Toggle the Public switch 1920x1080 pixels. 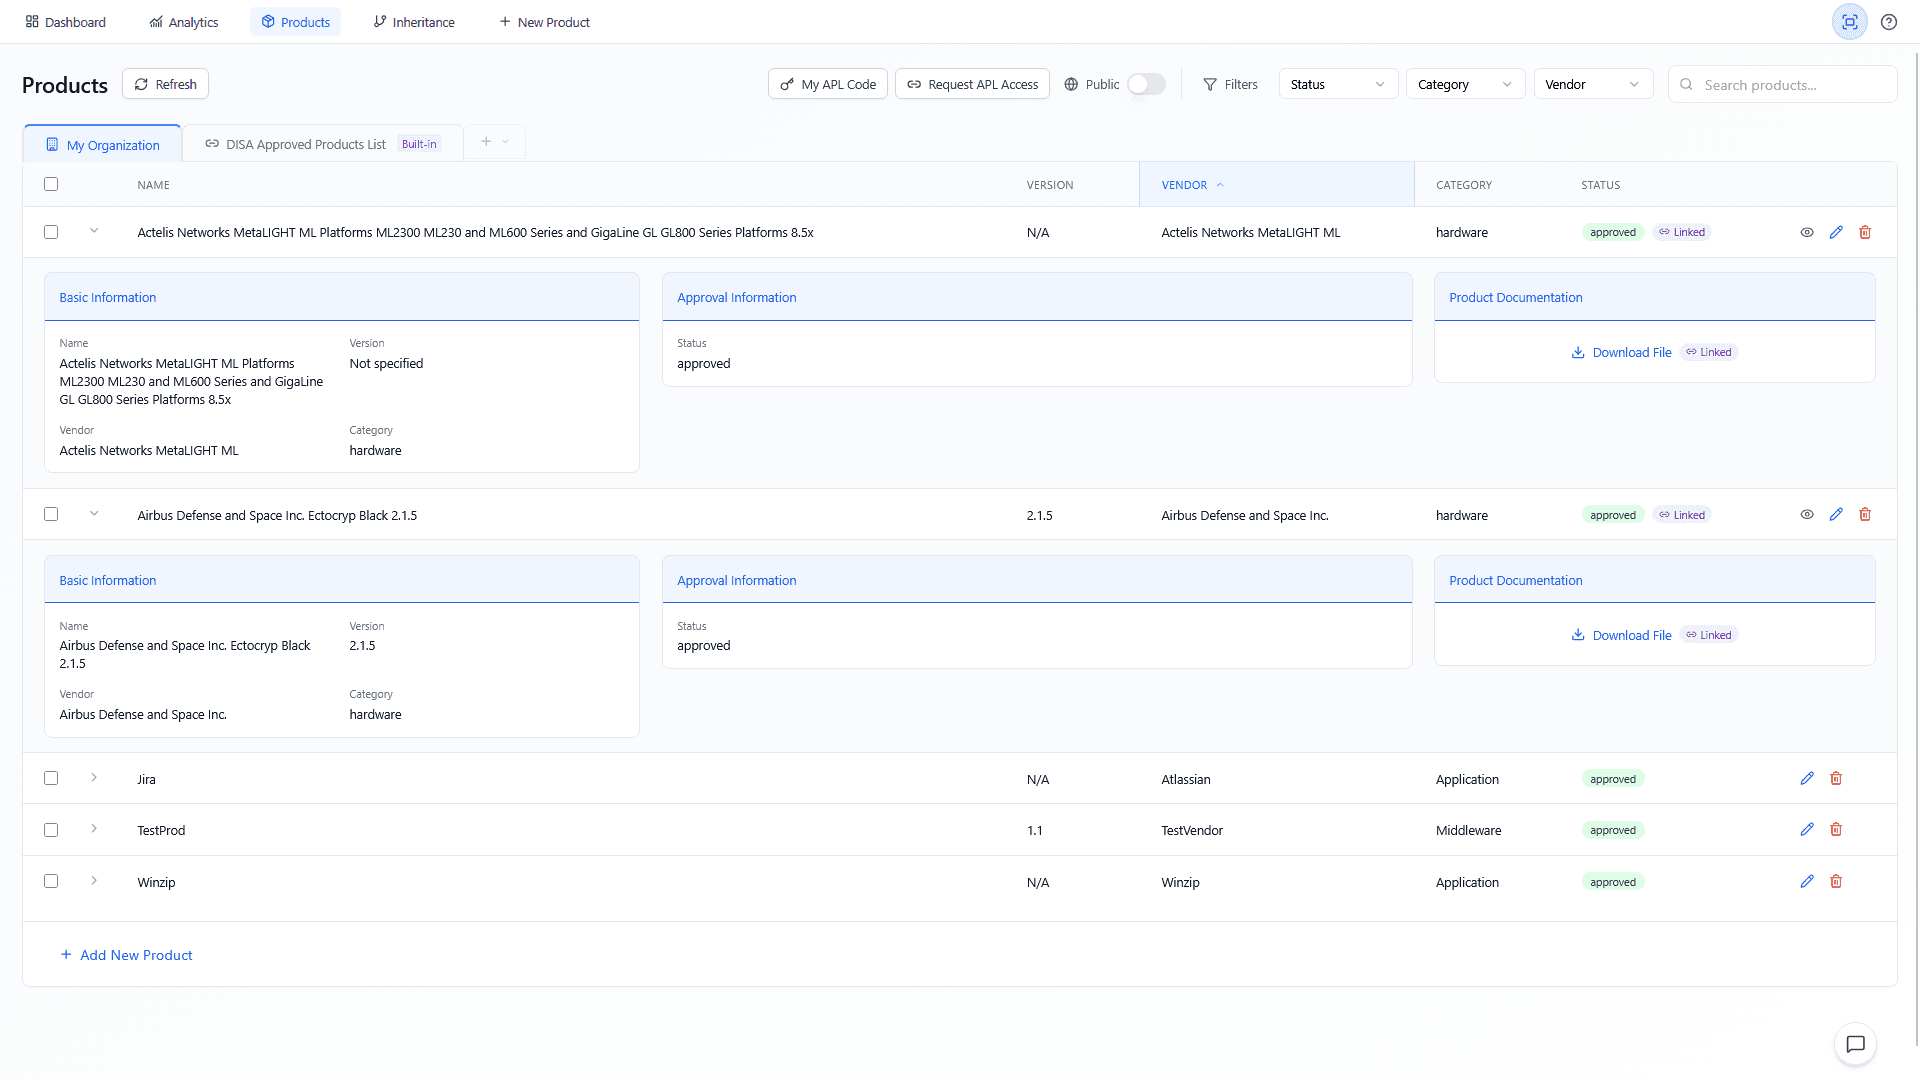(1146, 85)
